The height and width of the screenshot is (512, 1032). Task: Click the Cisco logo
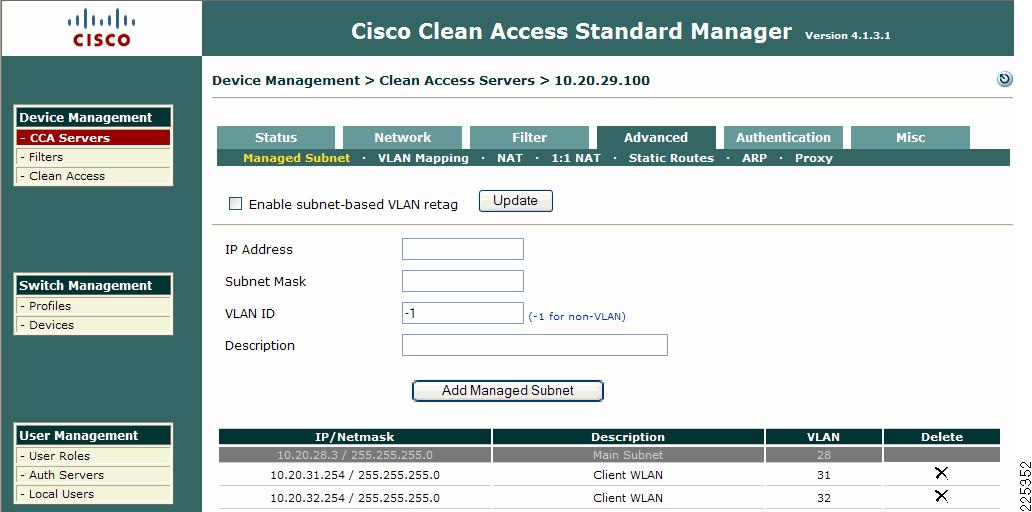point(99,28)
